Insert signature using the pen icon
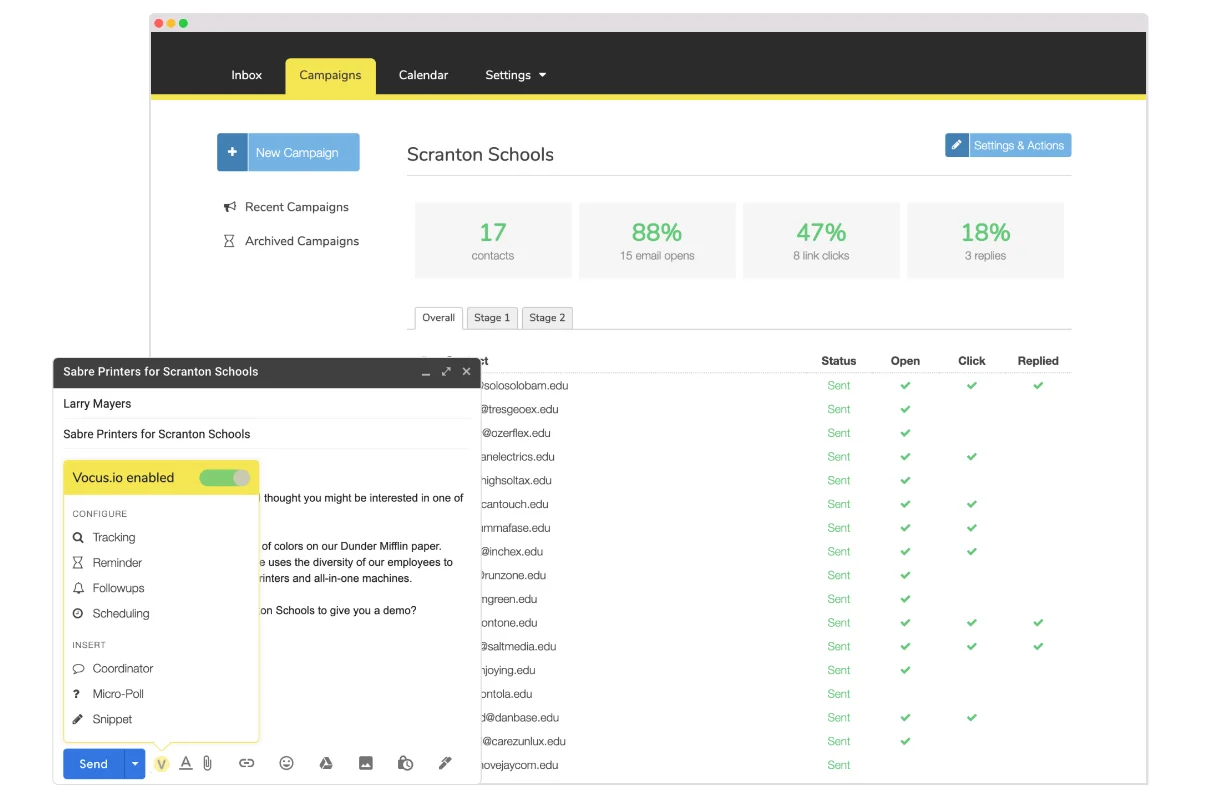1214x802 pixels. click(445, 763)
